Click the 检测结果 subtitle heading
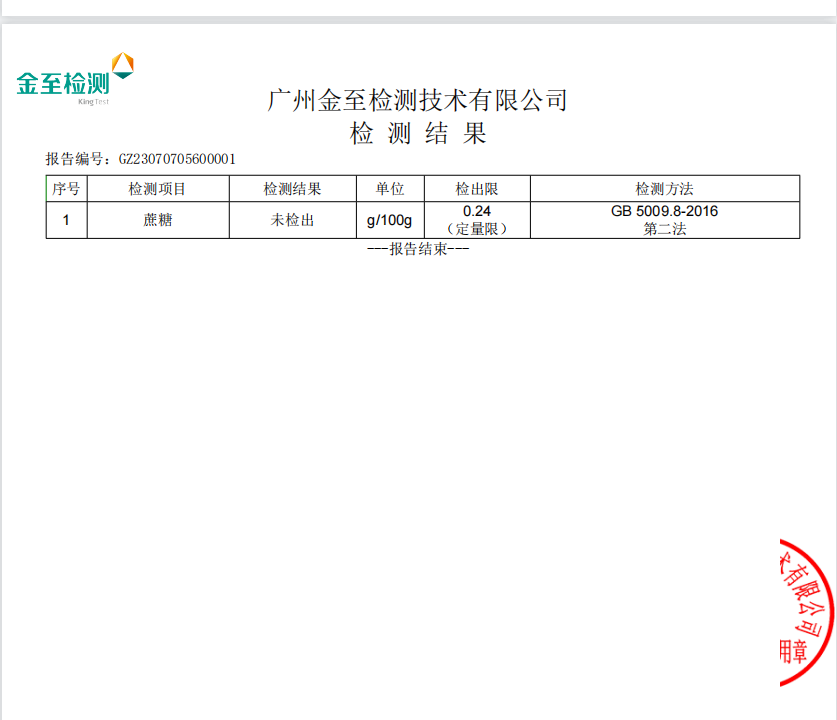Viewport: 837px width, 720px height. [x=418, y=134]
